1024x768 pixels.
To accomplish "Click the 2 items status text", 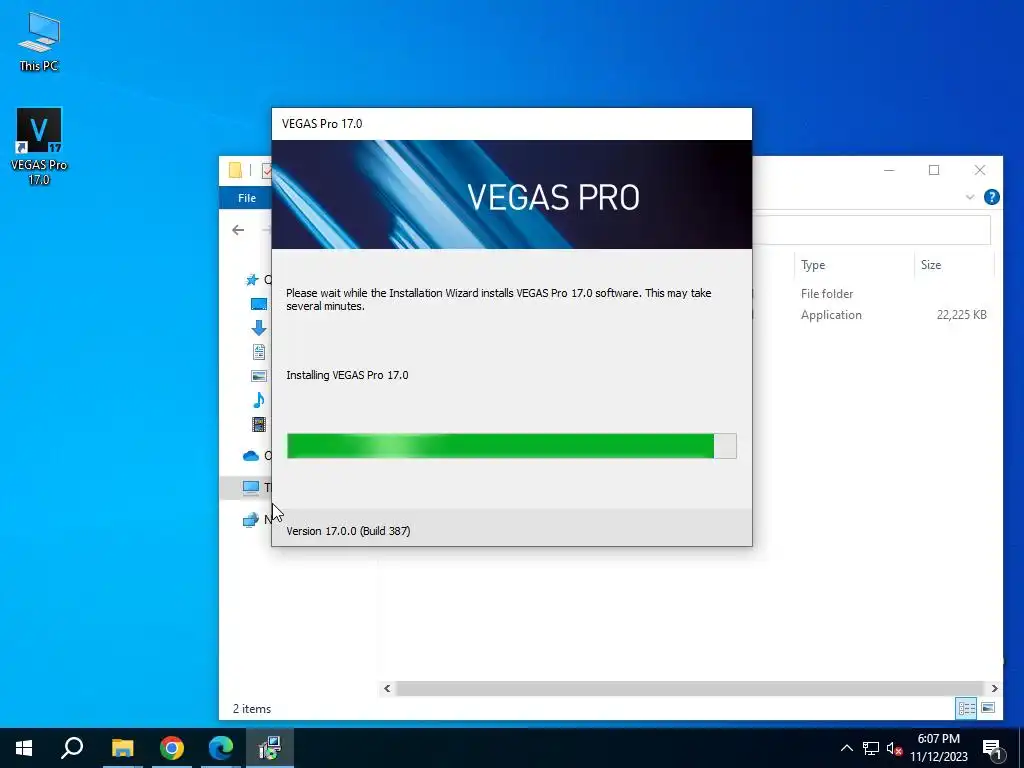I will (252, 709).
